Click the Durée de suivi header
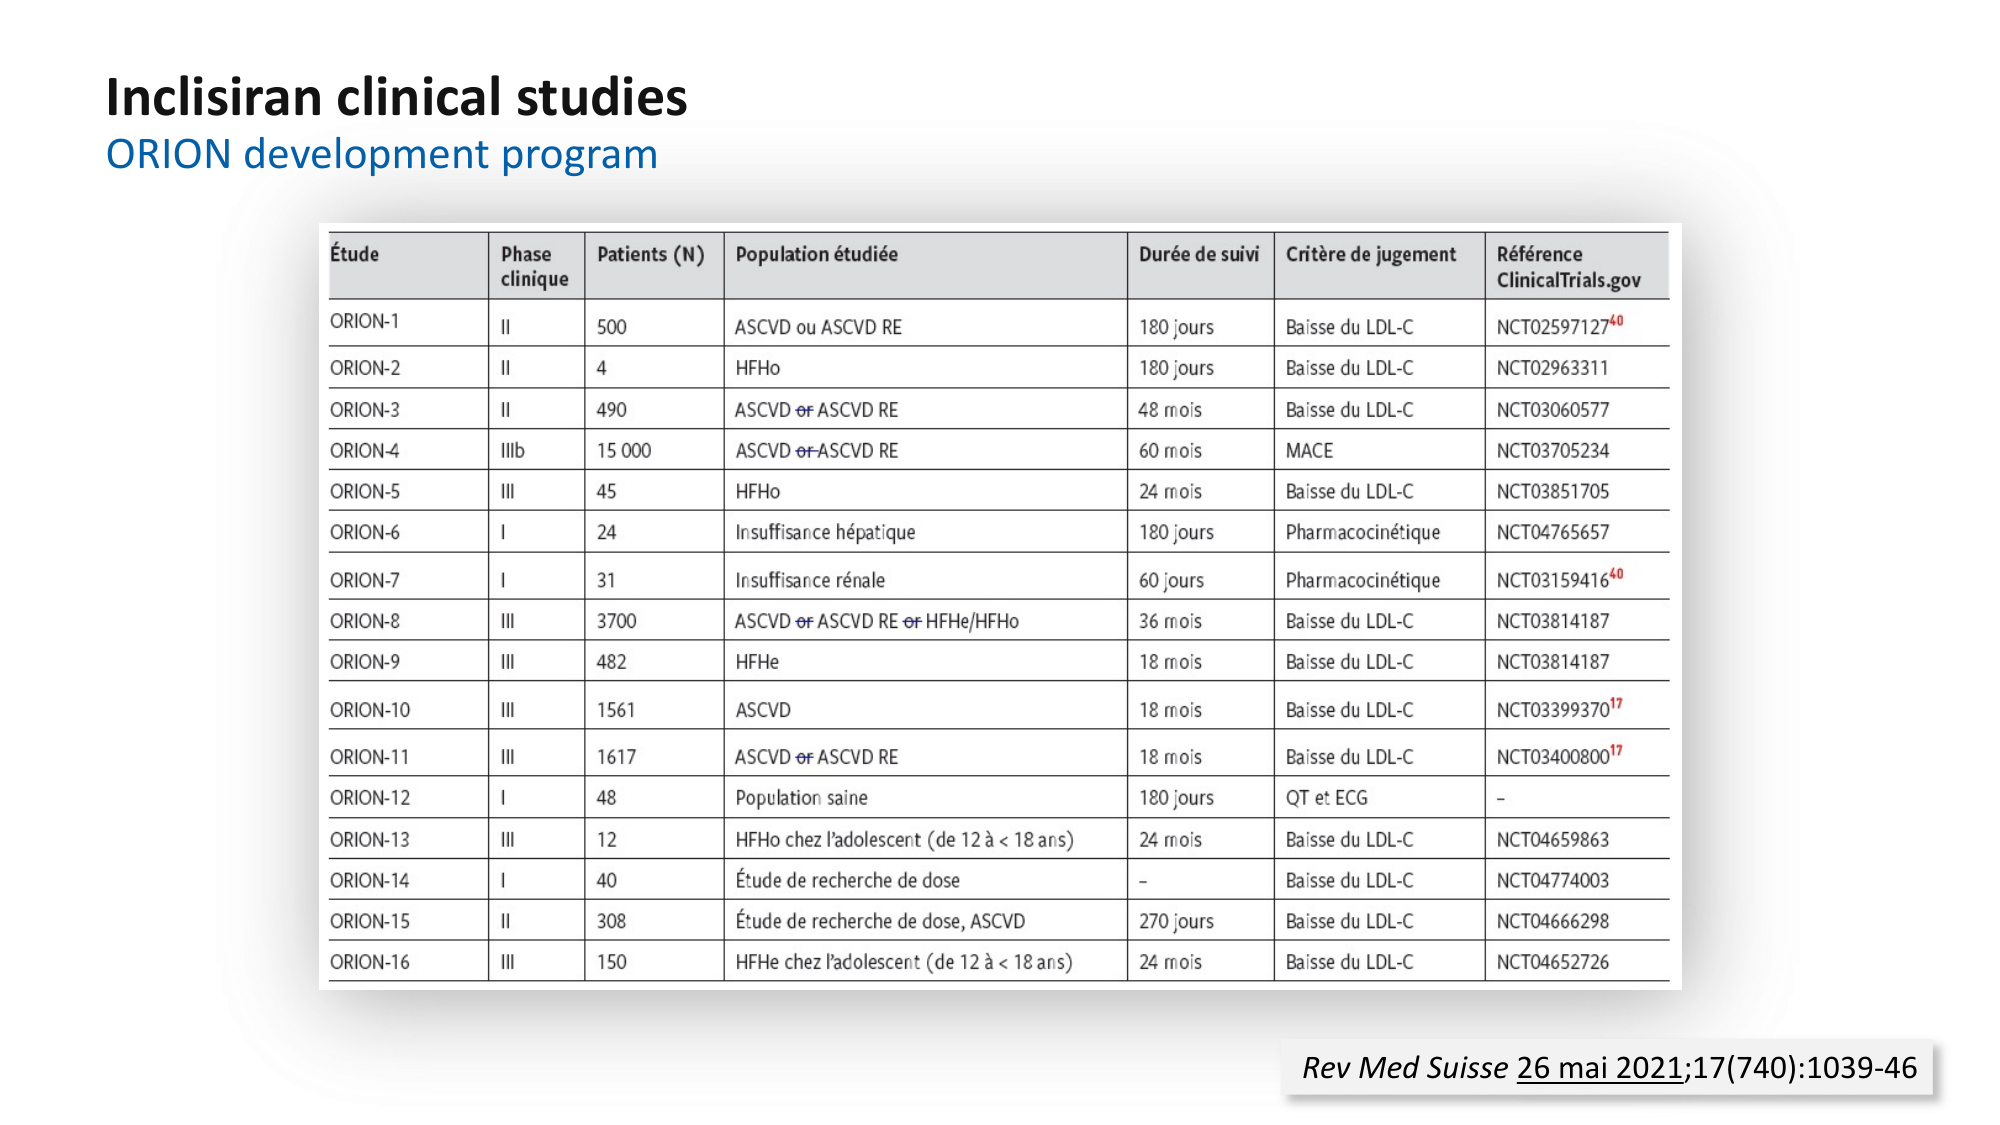2000x1125 pixels. click(x=1198, y=254)
